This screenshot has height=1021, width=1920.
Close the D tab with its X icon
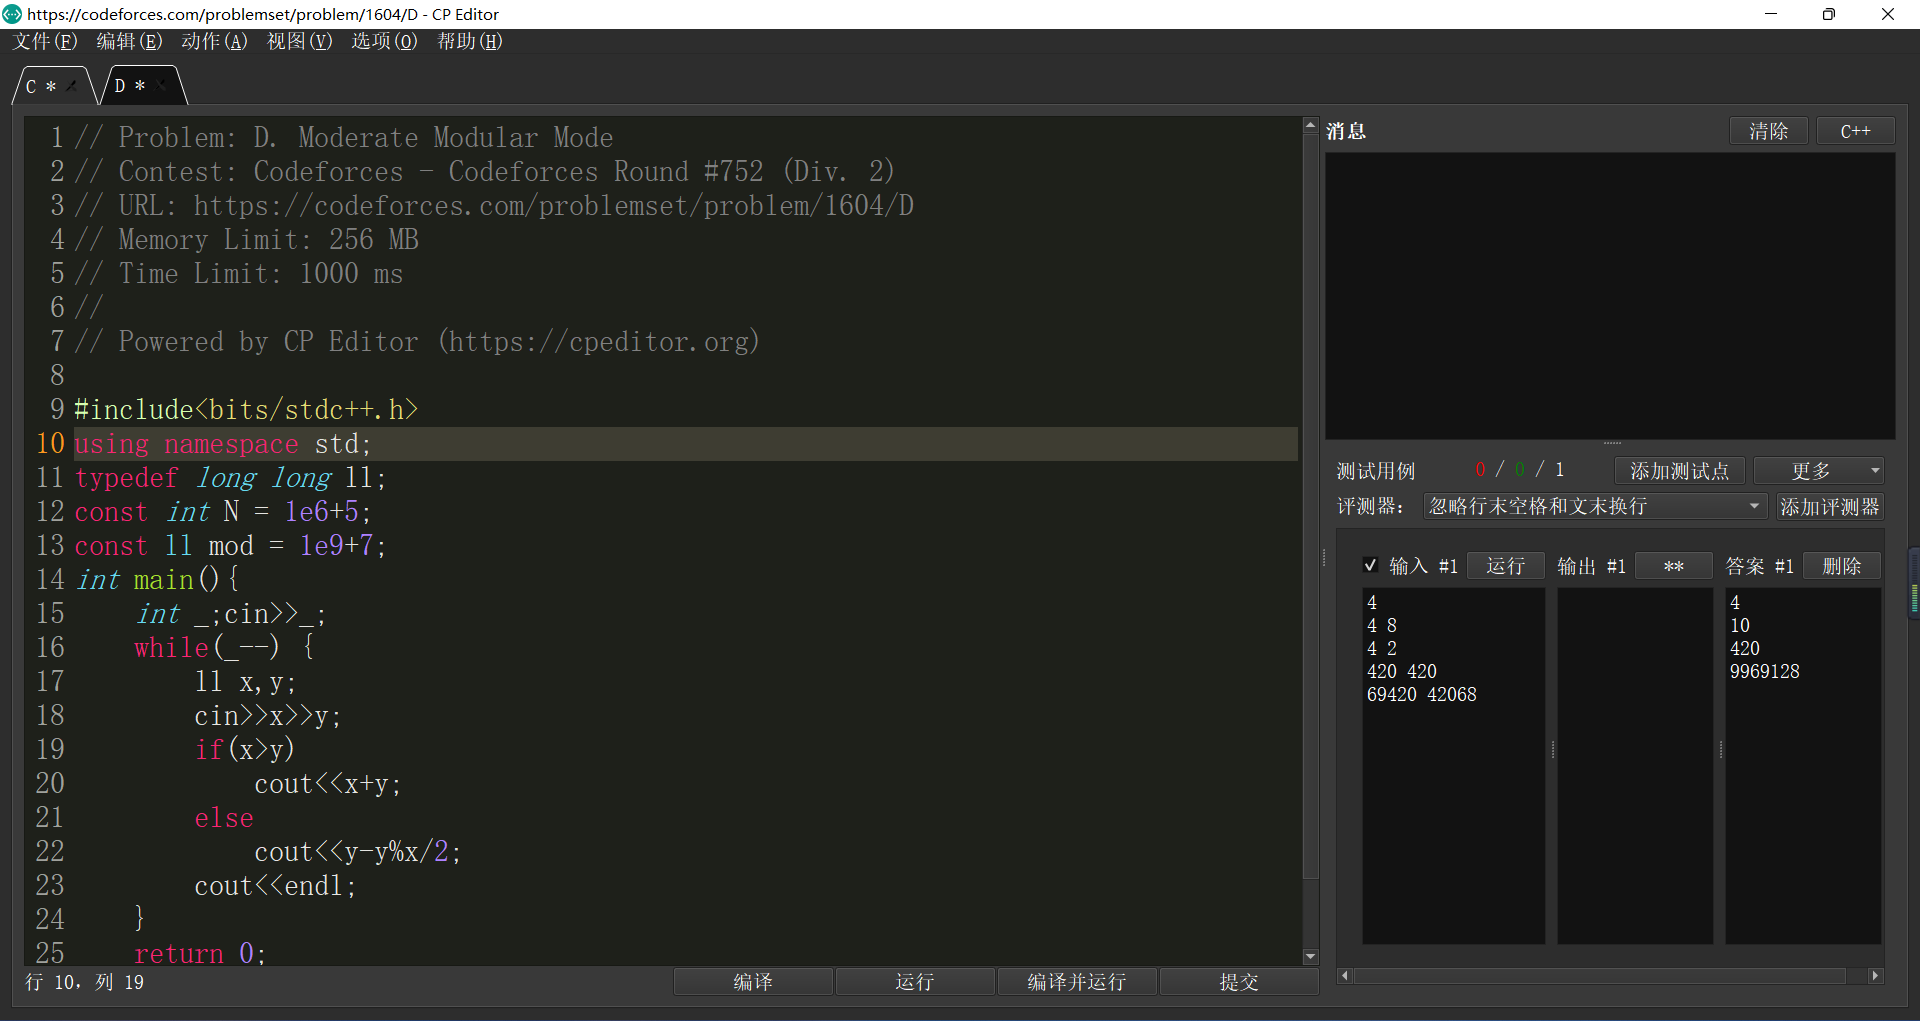pos(162,86)
